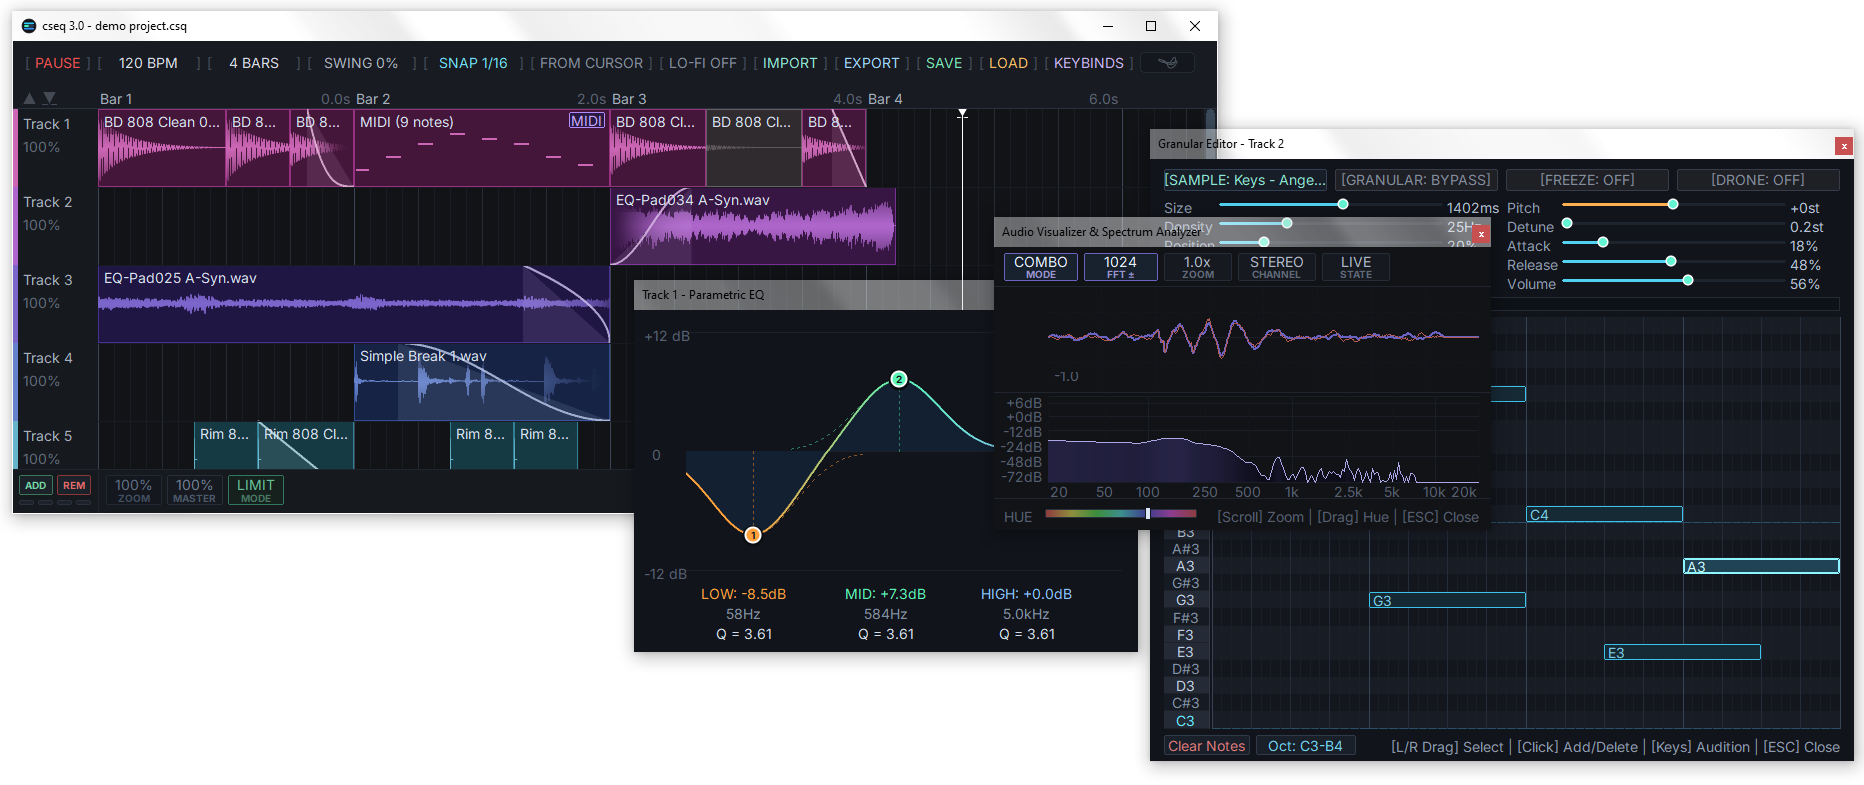1864x785 pixels.
Task: Toggle the Granular BYPASS switch
Action: [1416, 180]
